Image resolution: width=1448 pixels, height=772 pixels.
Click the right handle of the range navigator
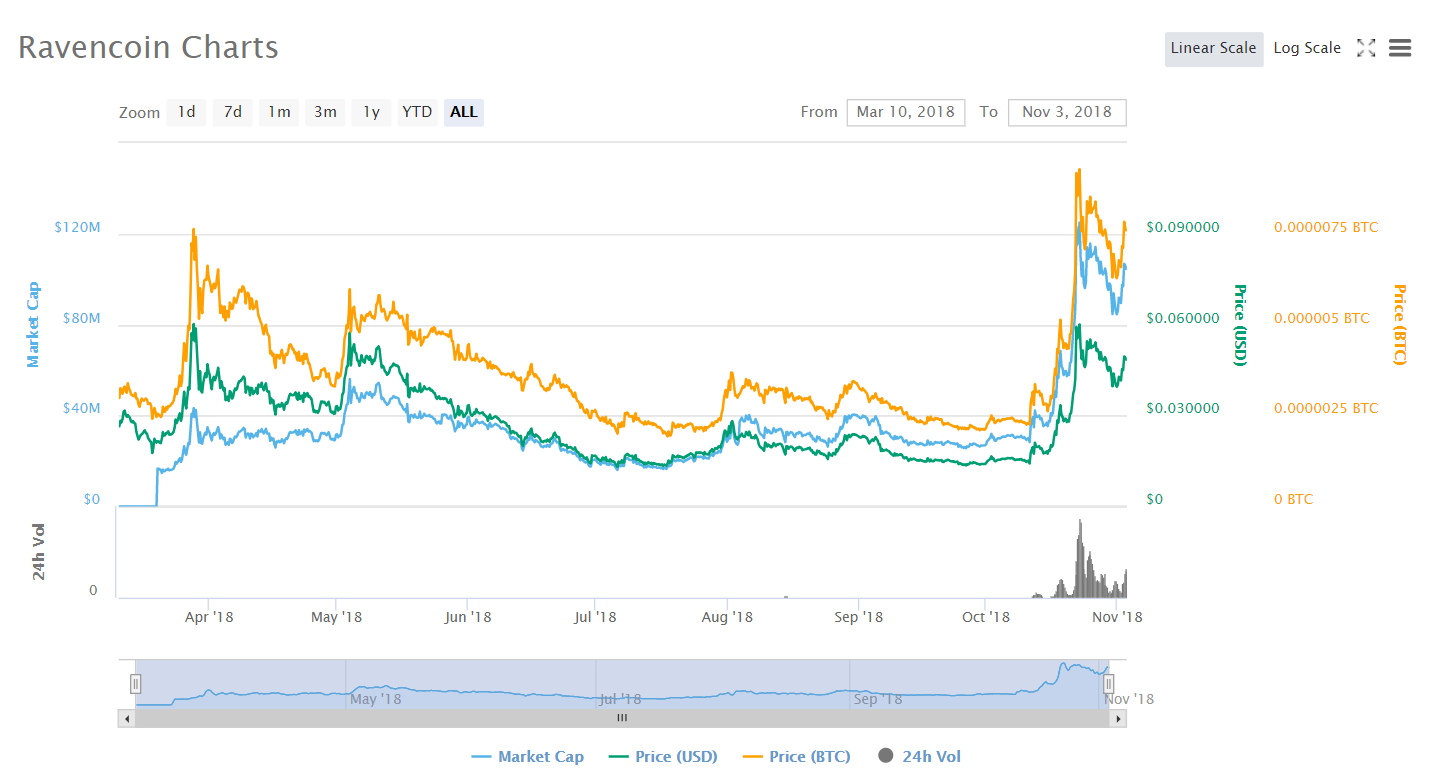(1109, 682)
